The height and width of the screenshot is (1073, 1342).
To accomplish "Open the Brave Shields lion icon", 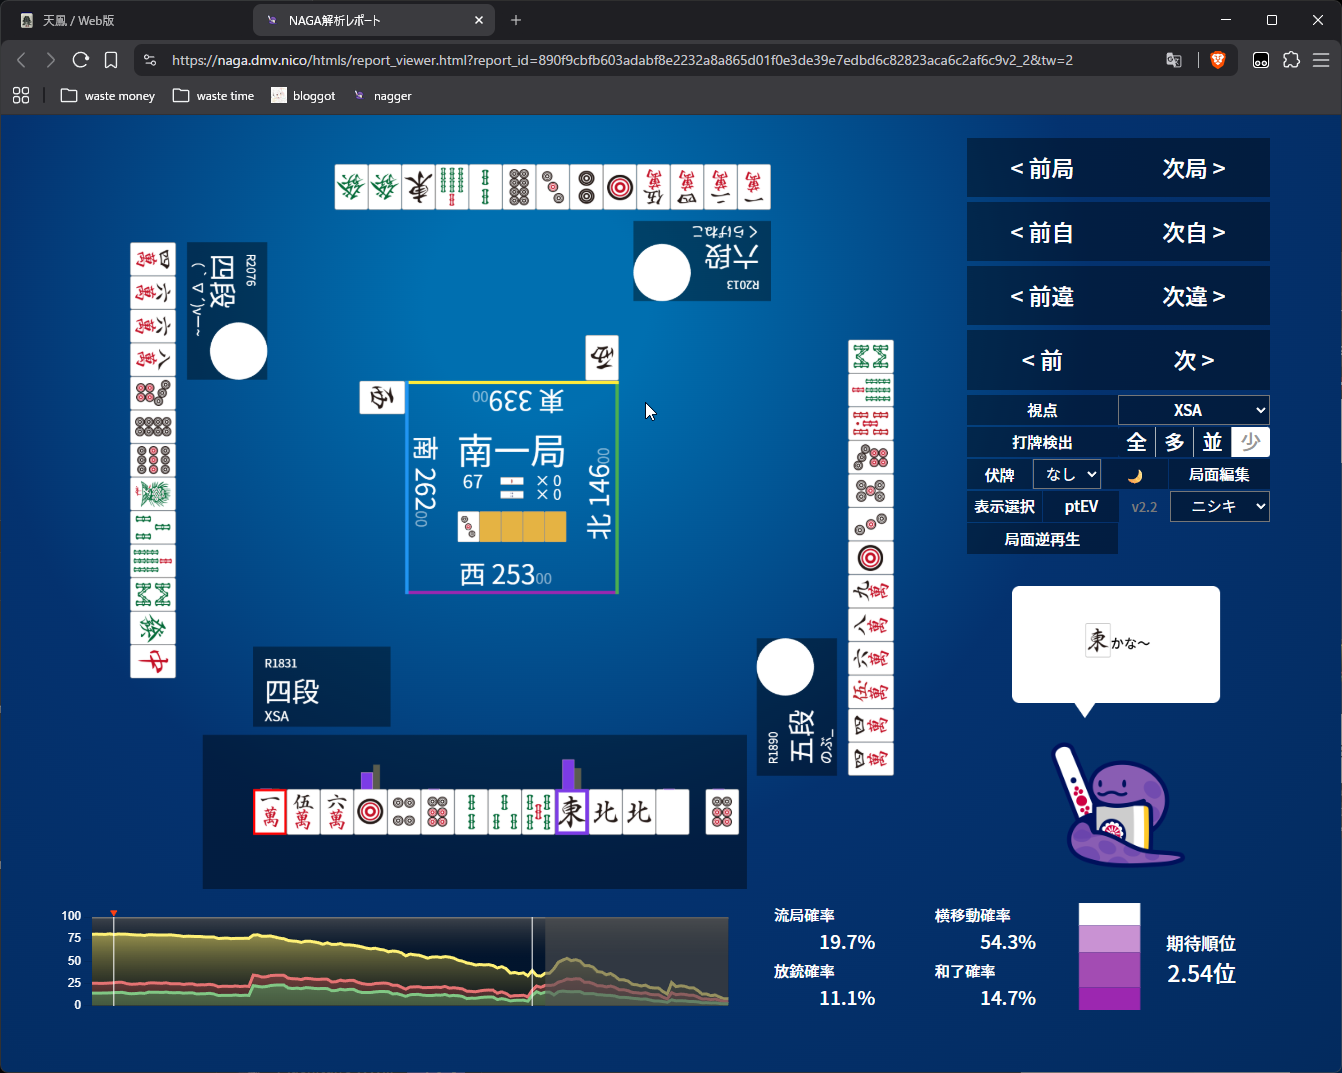I will click(x=1217, y=60).
